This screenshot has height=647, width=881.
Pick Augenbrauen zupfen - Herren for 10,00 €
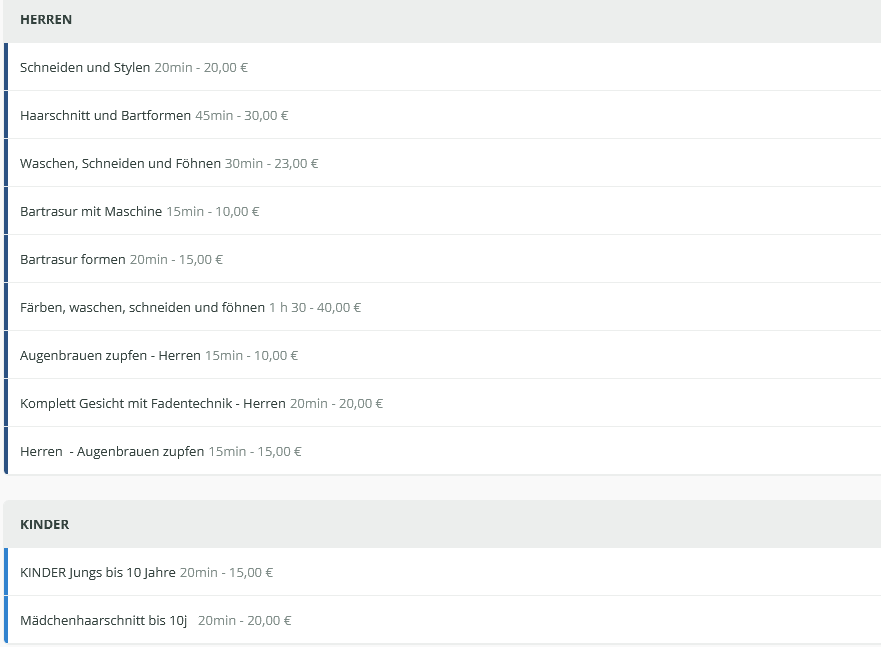click(x=110, y=356)
